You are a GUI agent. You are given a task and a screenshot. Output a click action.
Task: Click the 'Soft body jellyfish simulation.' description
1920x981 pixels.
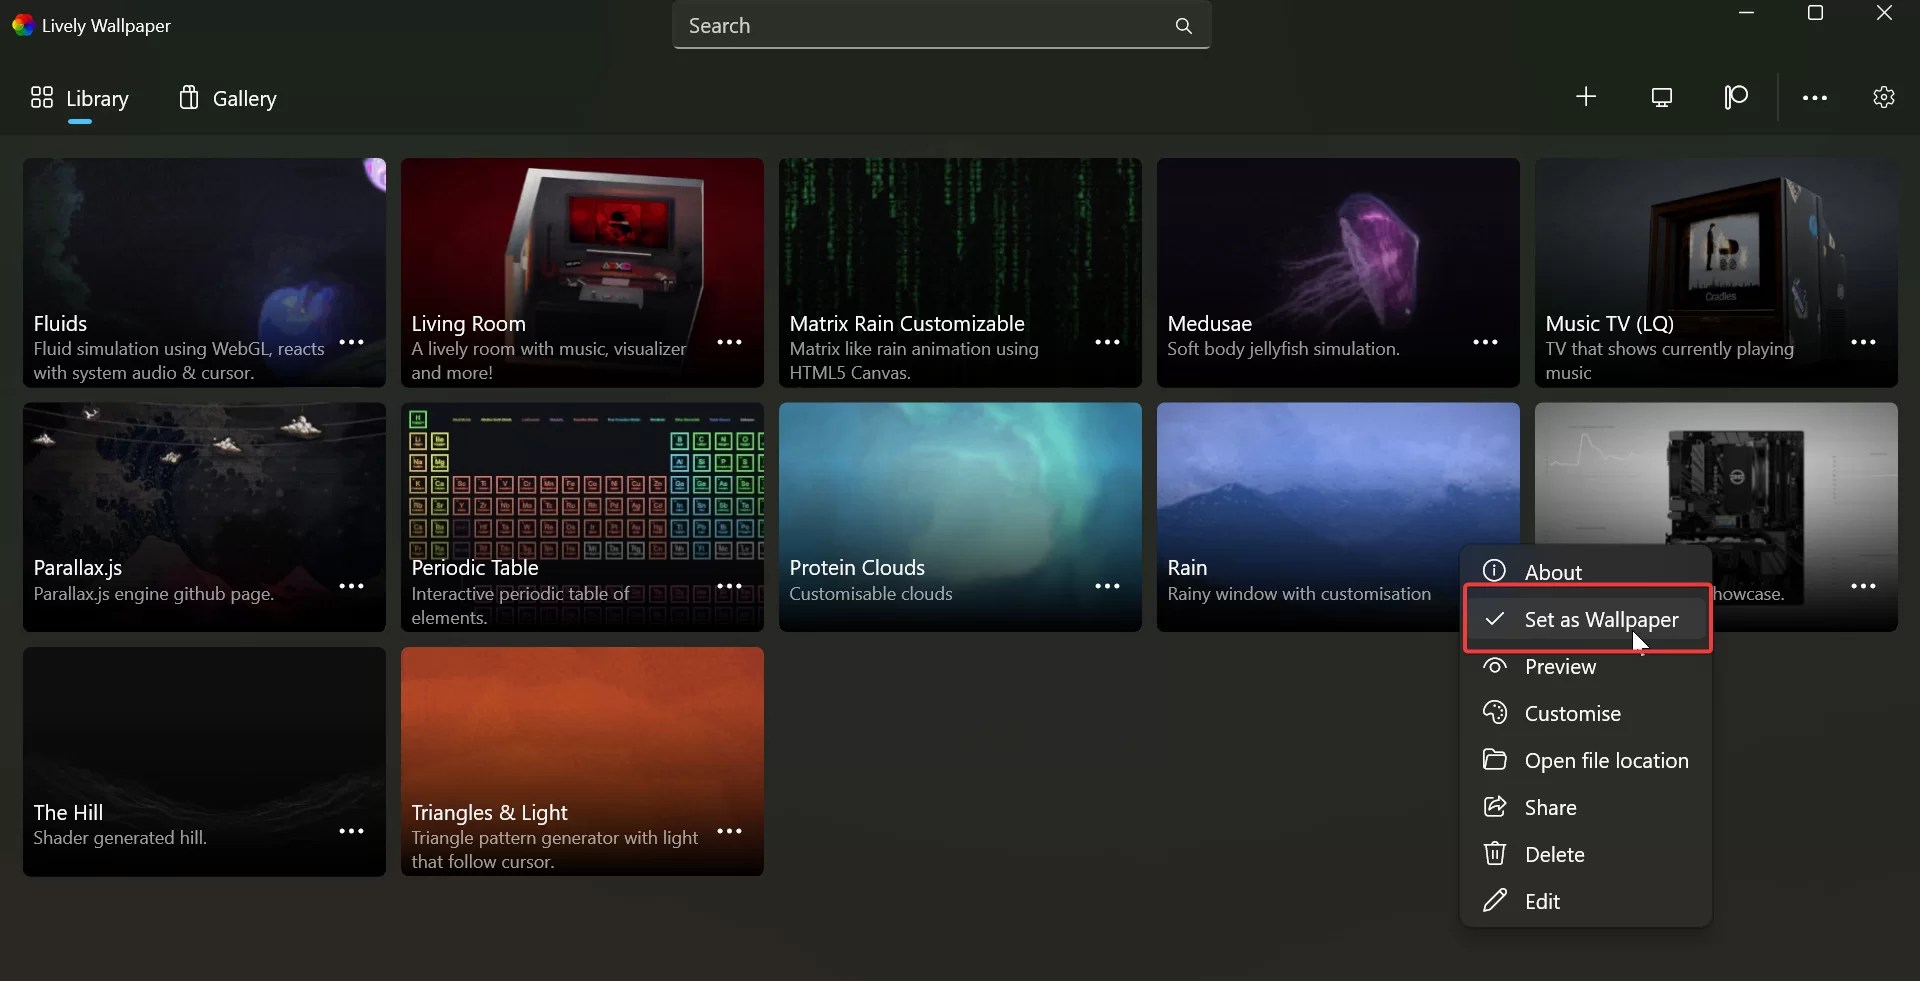[x=1283, y=349]
